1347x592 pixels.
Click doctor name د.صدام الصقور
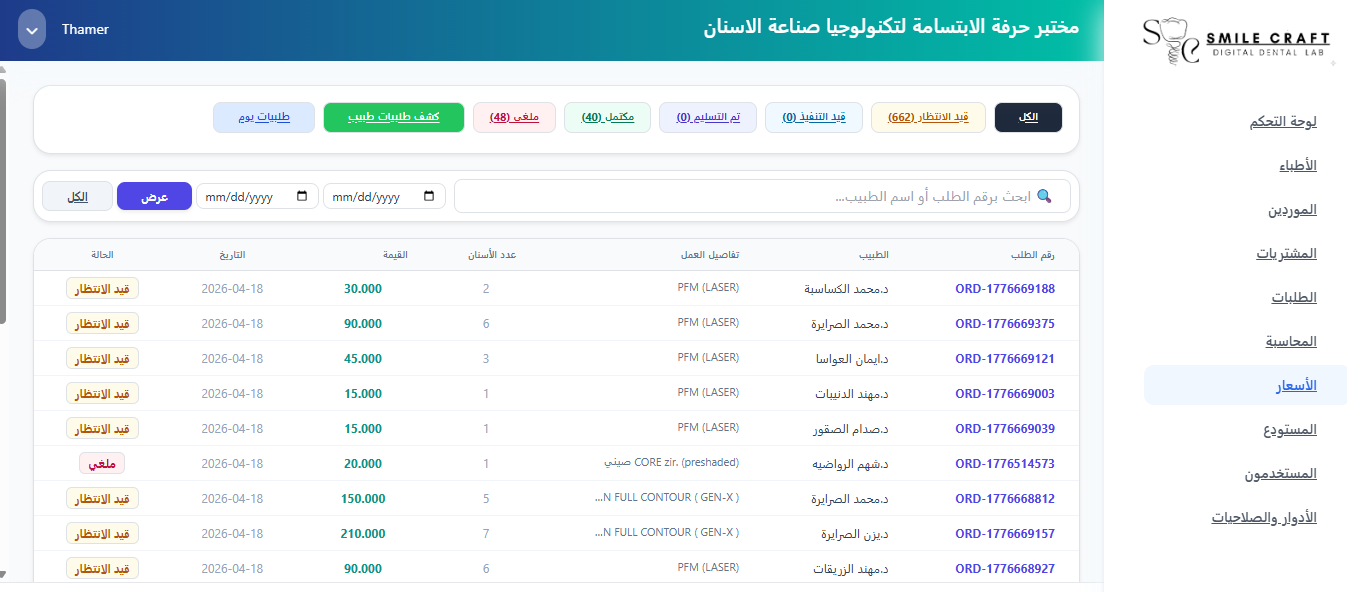click(x=852, y=429)
